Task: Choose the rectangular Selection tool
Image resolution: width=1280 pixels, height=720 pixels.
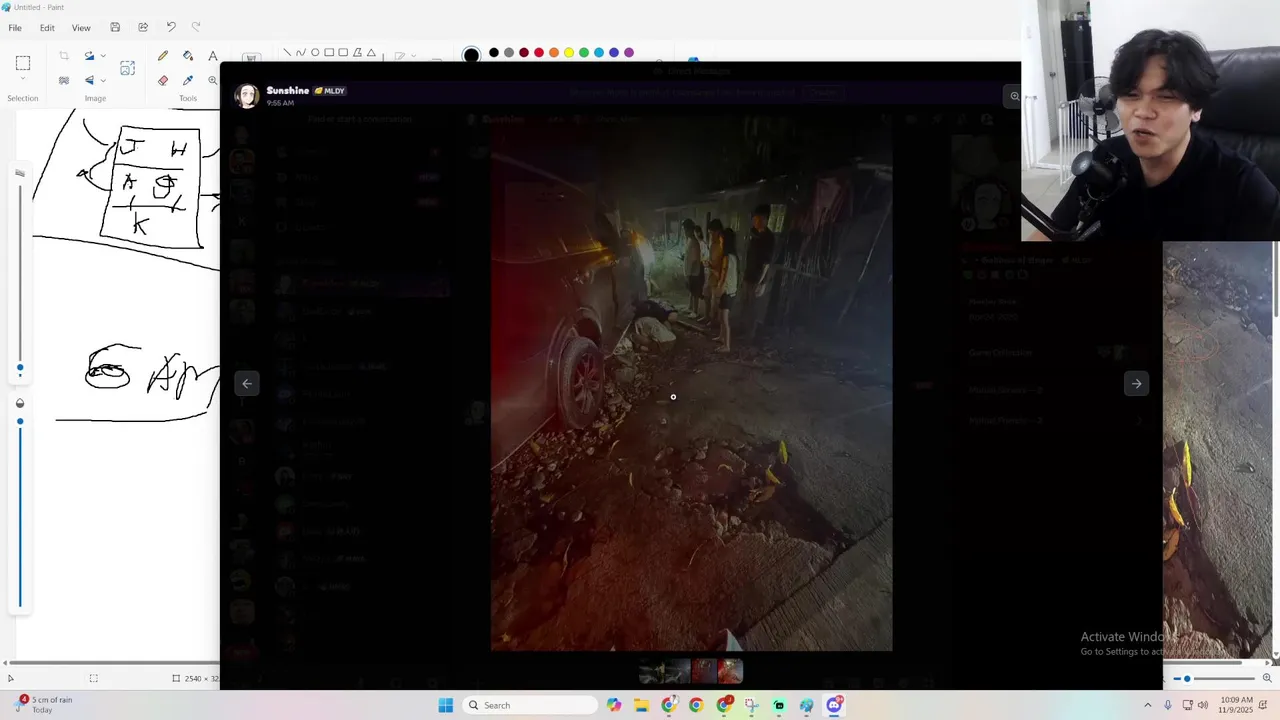Action: coord(23,63)
